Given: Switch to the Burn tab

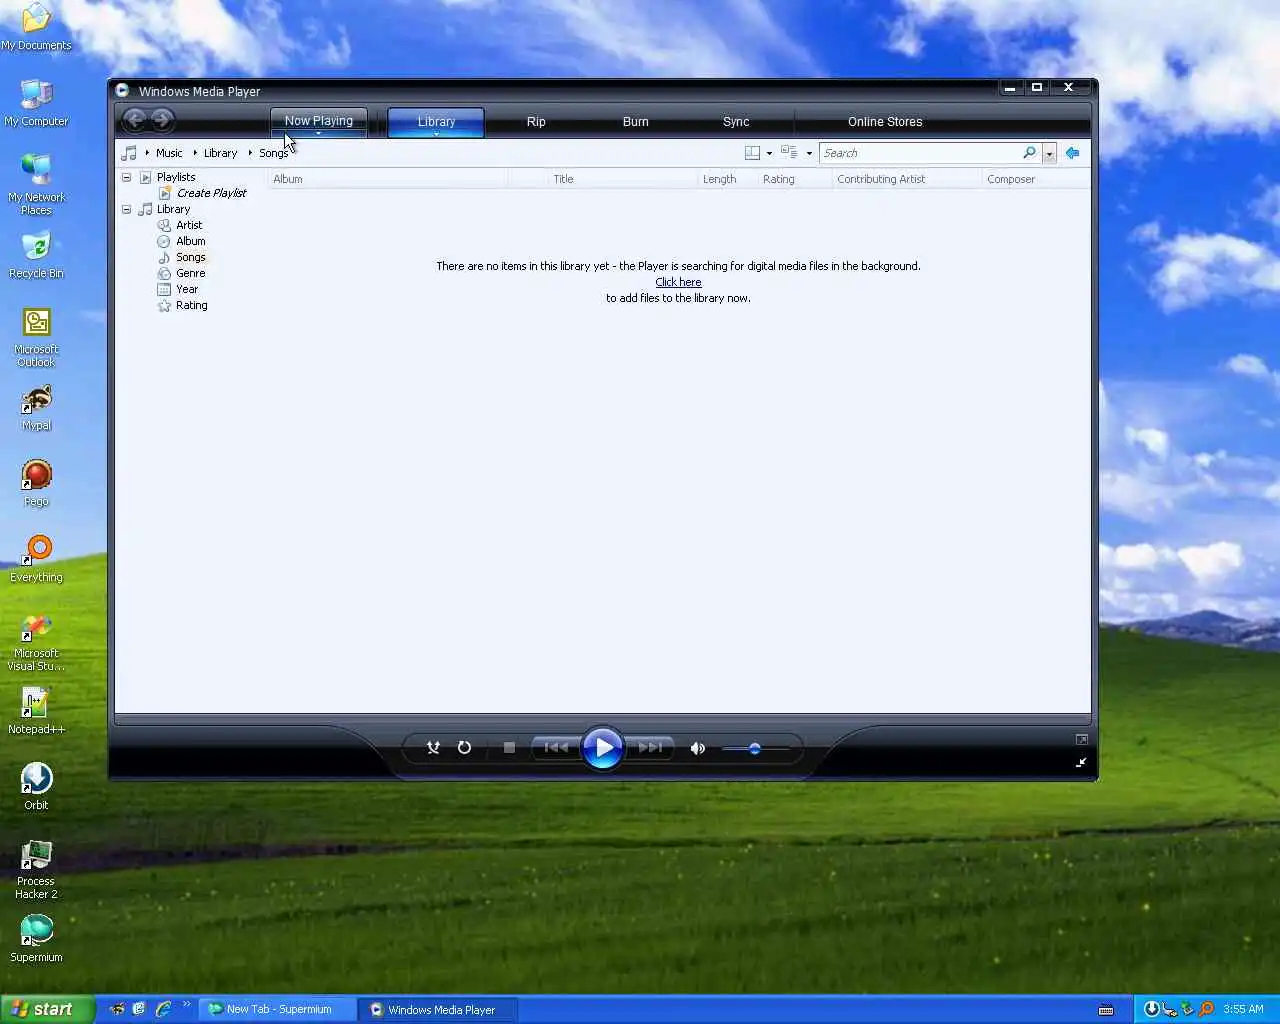Looking at the screenshot, I should point(636,122).
